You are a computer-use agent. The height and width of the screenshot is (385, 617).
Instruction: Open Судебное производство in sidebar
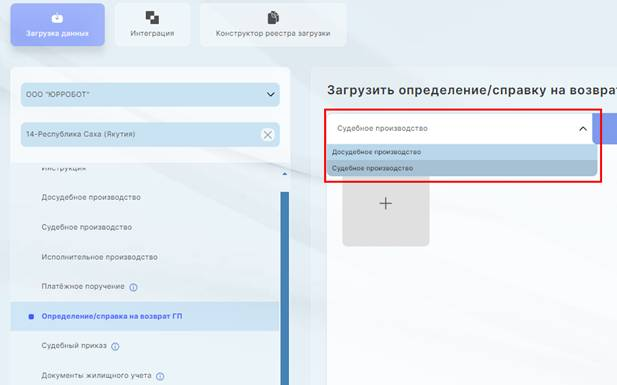[x=87, y=227]
